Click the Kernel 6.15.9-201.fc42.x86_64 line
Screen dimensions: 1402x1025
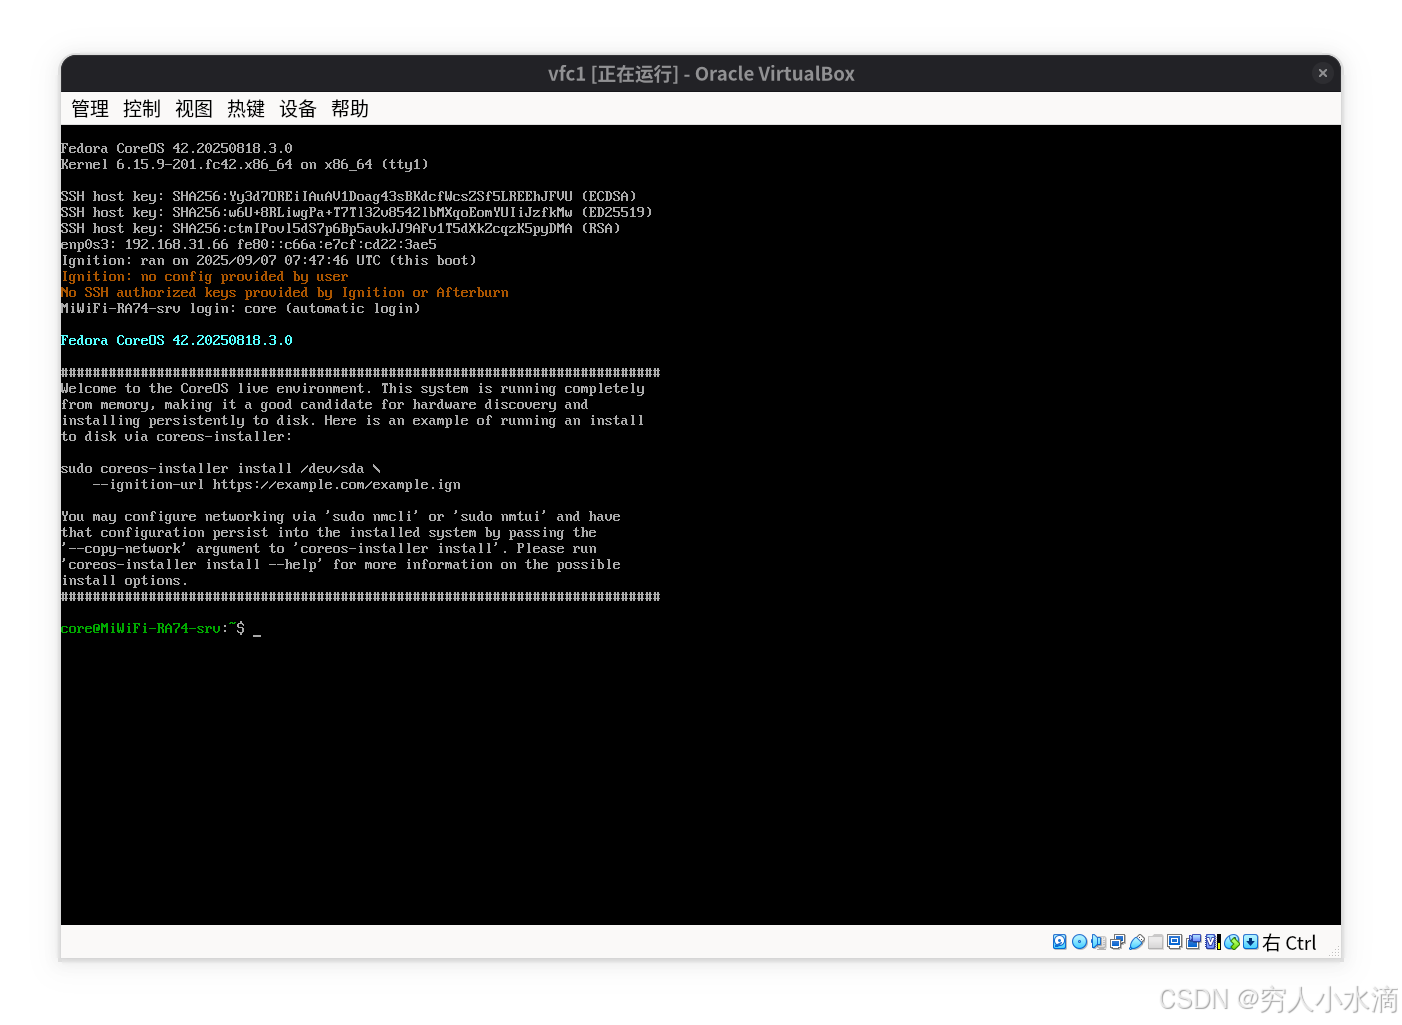[x=245, y=164]
